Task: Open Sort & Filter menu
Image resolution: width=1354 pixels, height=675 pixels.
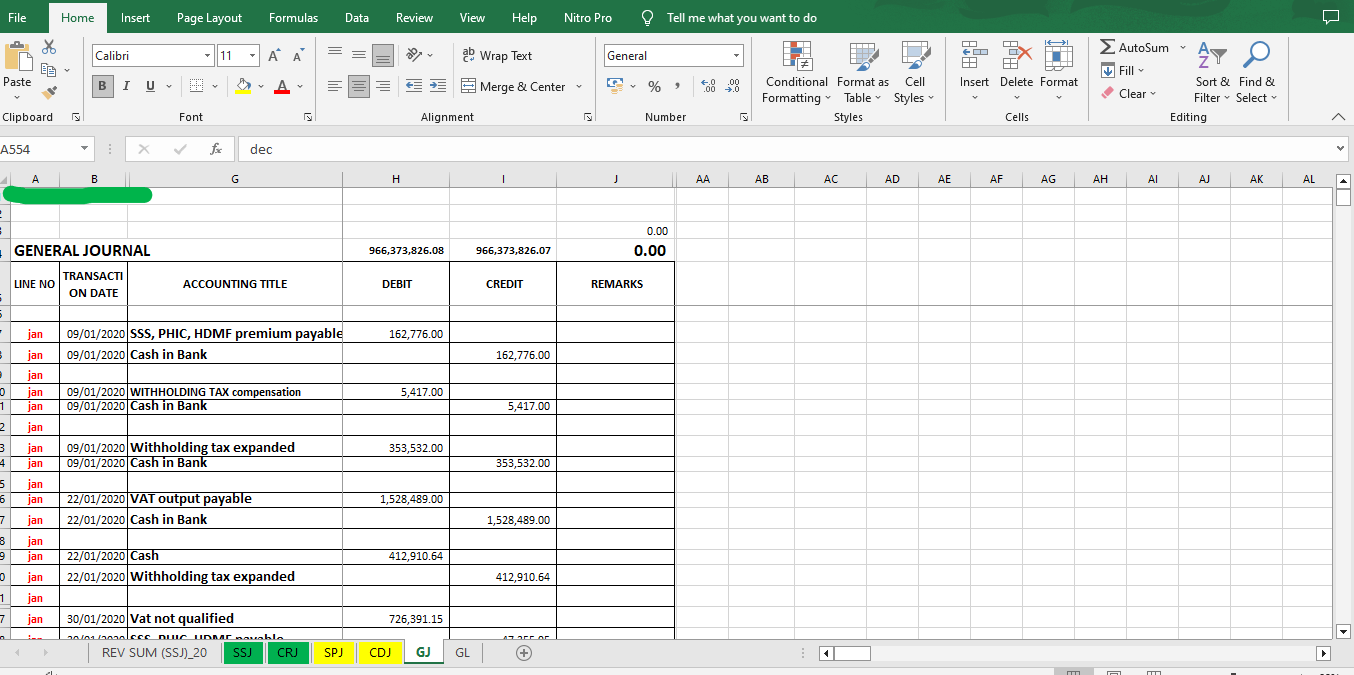Action: tap(1212, 72)
